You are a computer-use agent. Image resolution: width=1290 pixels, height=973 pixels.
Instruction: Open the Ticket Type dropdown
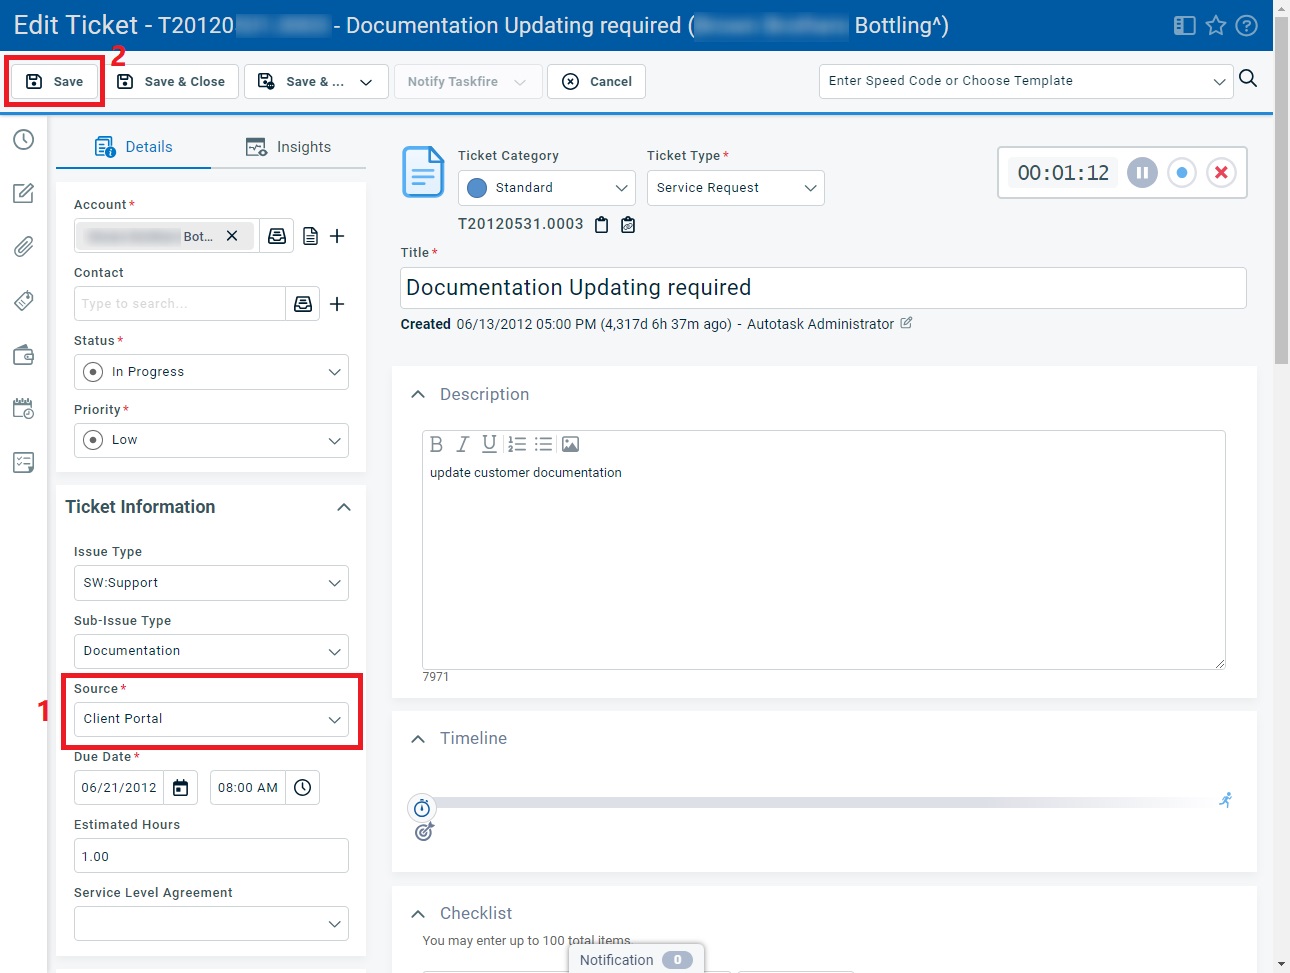tap(735, 188)
